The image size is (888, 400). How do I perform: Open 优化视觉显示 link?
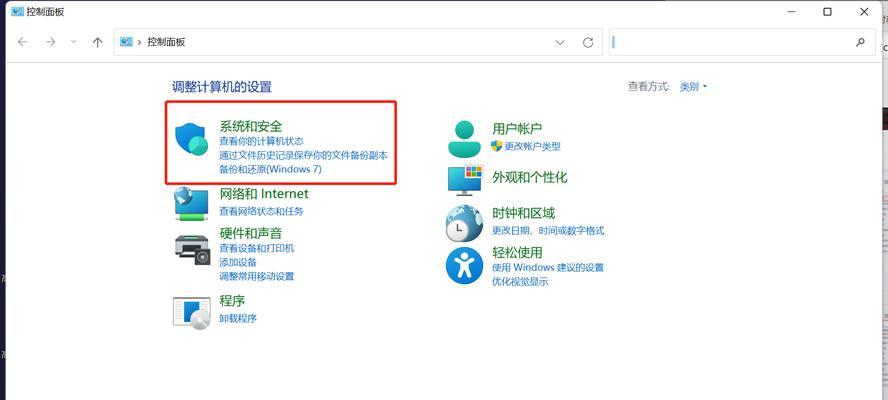520,282
